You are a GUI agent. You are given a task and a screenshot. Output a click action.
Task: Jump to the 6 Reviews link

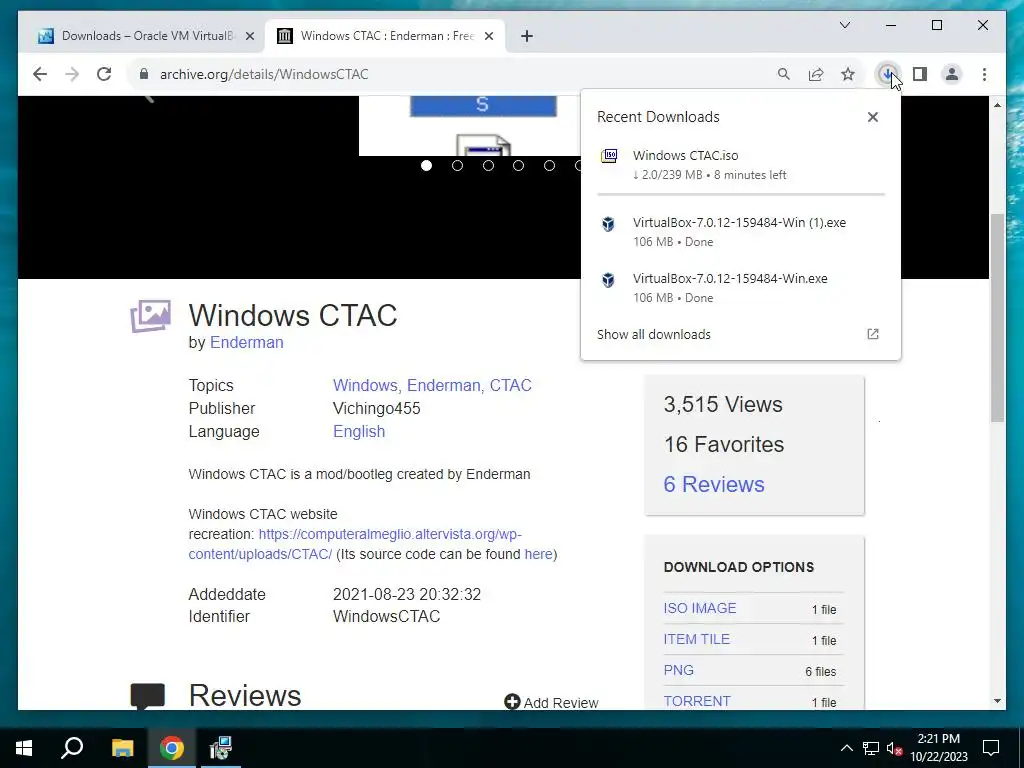(714, 484)
